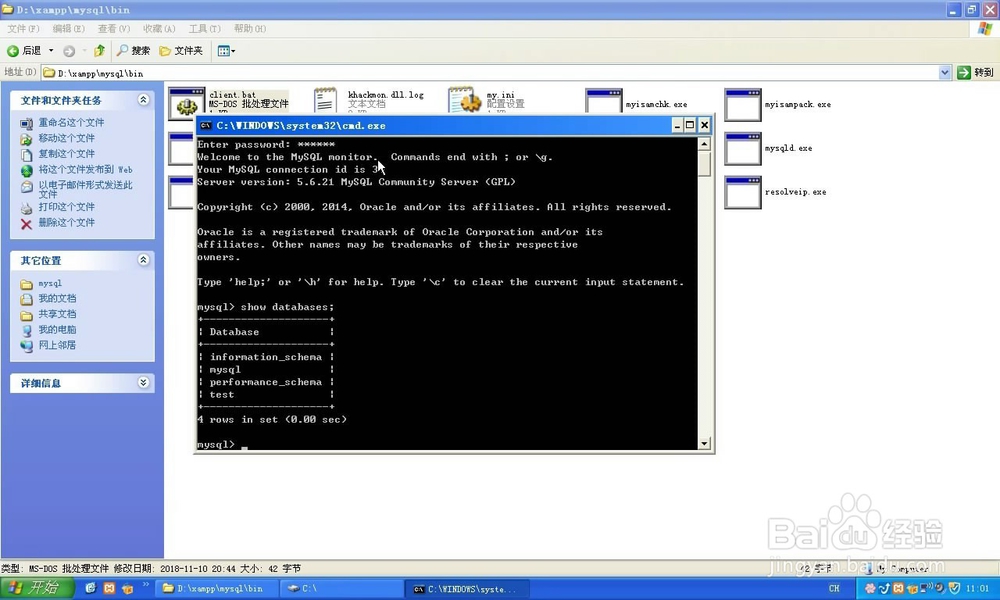The width and height of the screenshot is (1000, 600).
Task: Click 复制这个文件 task link
Action: click(66, 154)
